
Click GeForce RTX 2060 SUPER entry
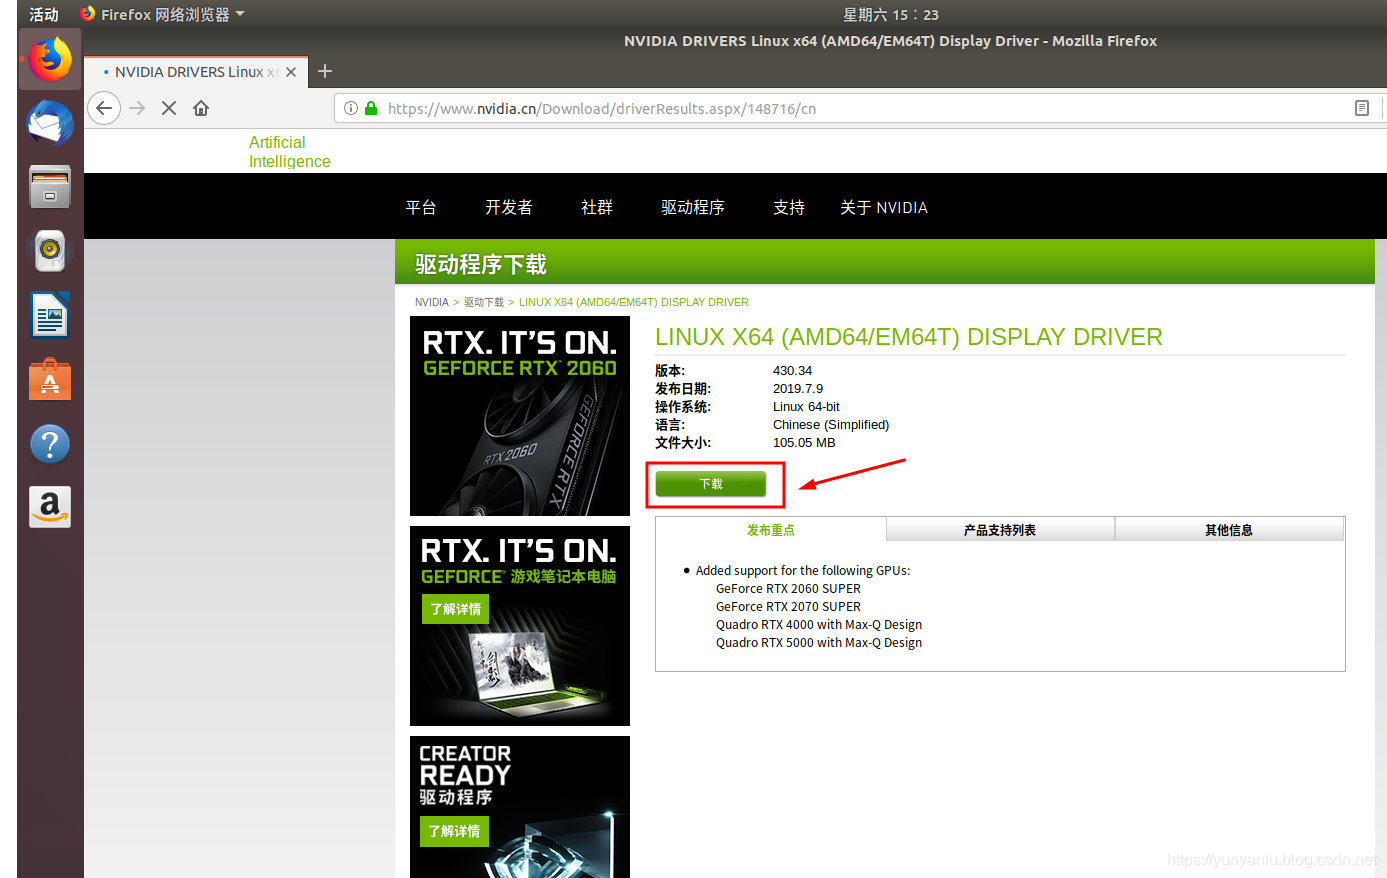pyautogui.click(x=788, y=589)
